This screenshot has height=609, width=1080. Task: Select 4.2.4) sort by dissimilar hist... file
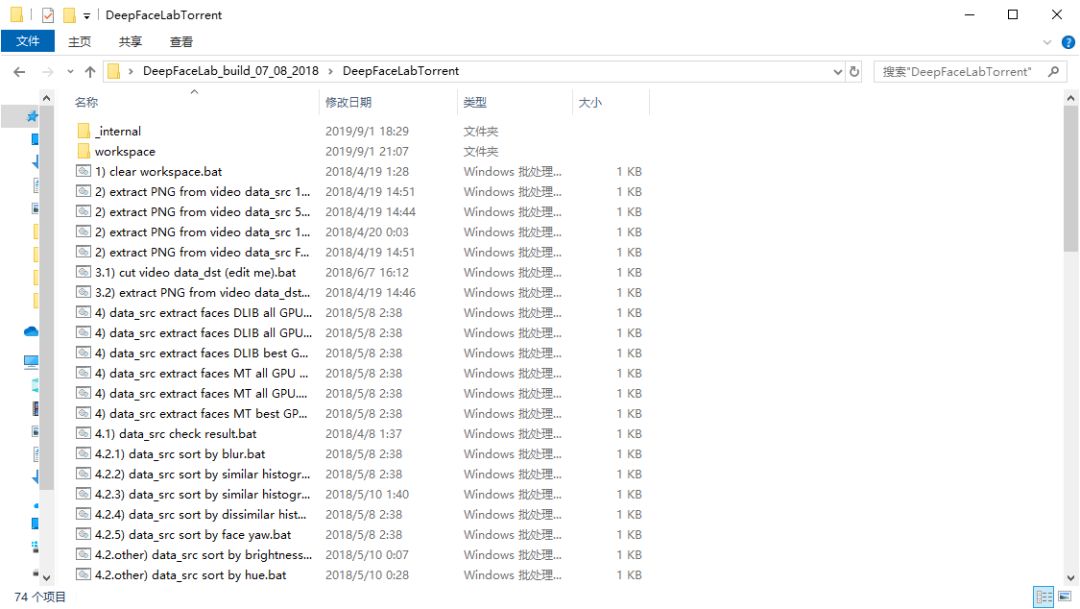point(200,514)
